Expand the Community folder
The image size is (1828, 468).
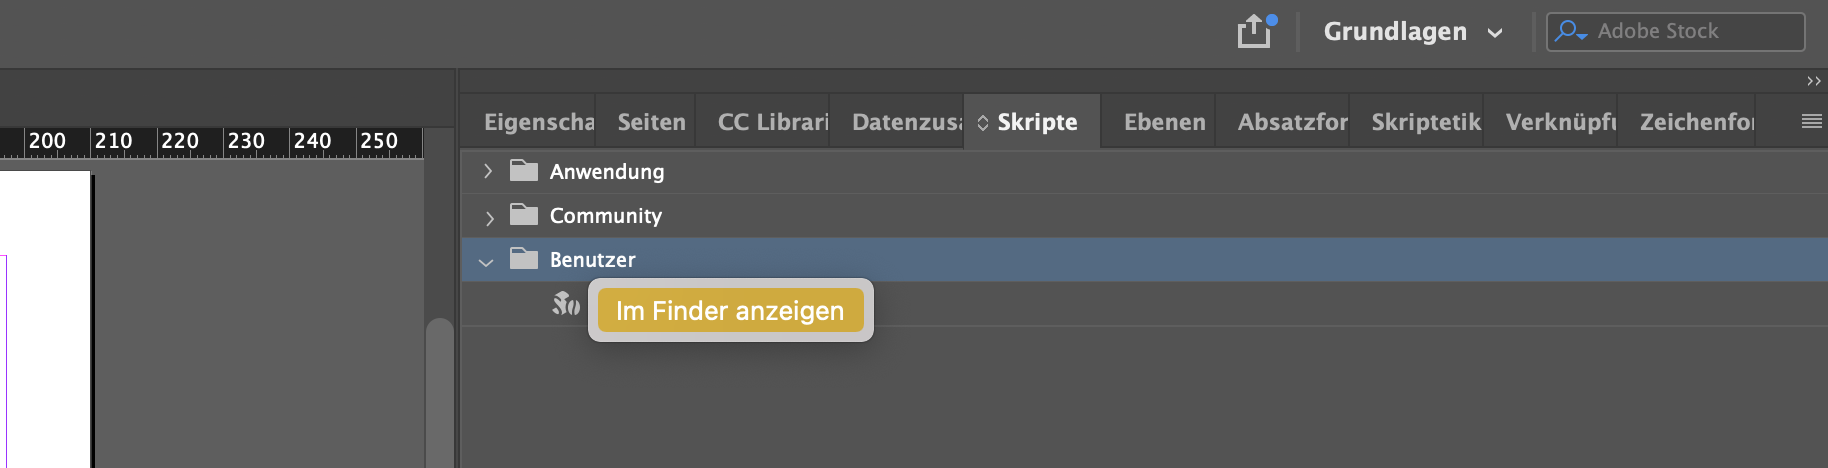[488, 216]
